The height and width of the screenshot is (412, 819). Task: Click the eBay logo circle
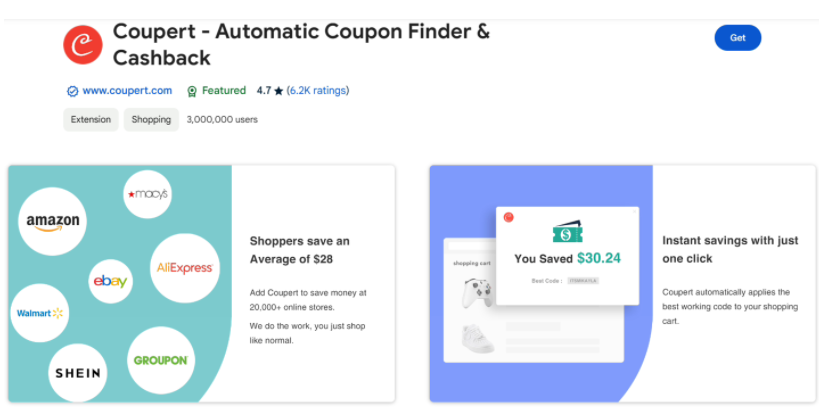[110, 281]
